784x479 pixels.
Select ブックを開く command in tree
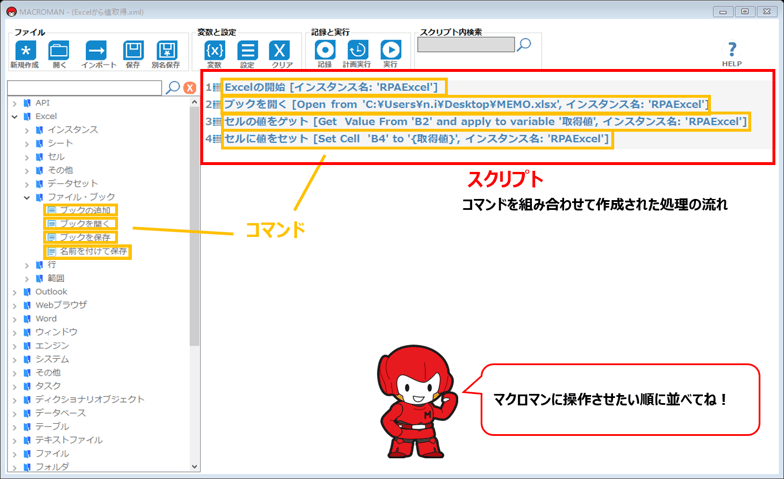tap(85, 224)
